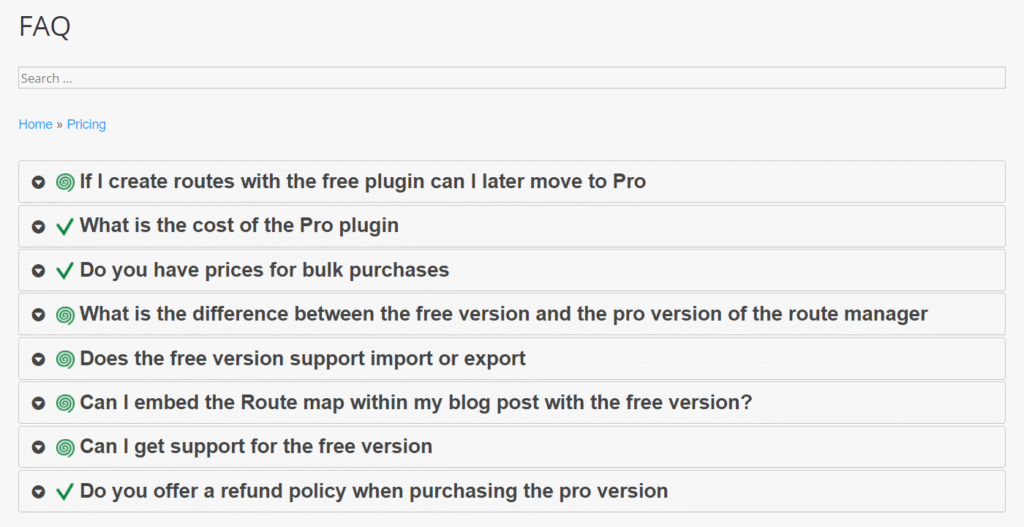
Task: Focus the FAQ search field
Action: click(511, 78)
